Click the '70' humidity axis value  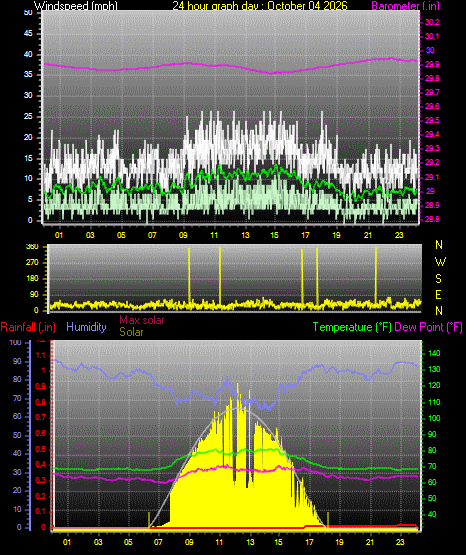(x=17, y=399)
